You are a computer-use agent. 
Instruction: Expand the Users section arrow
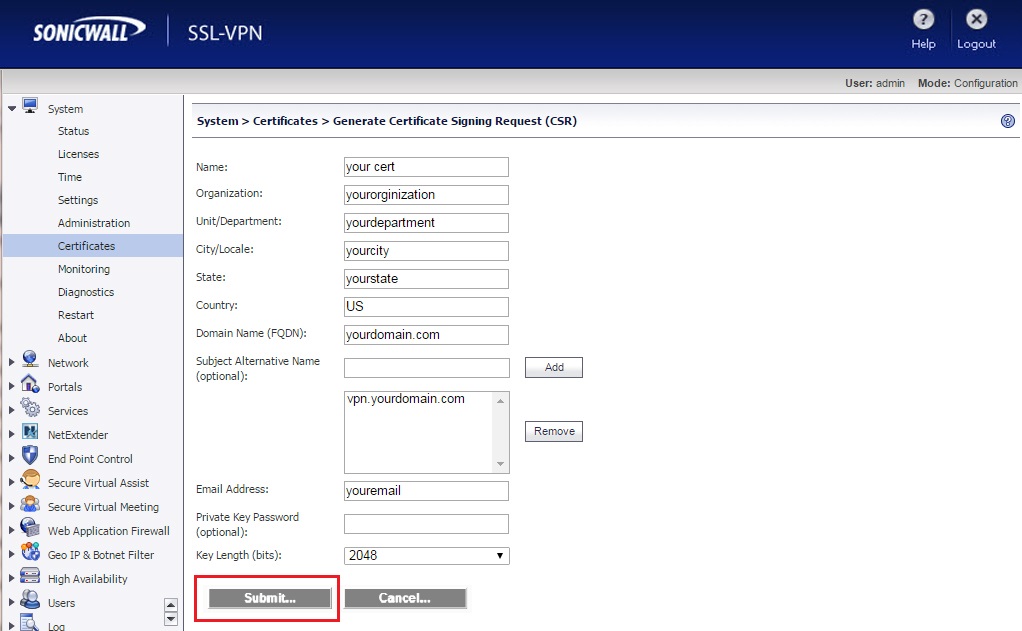click(x=12, y=603)
